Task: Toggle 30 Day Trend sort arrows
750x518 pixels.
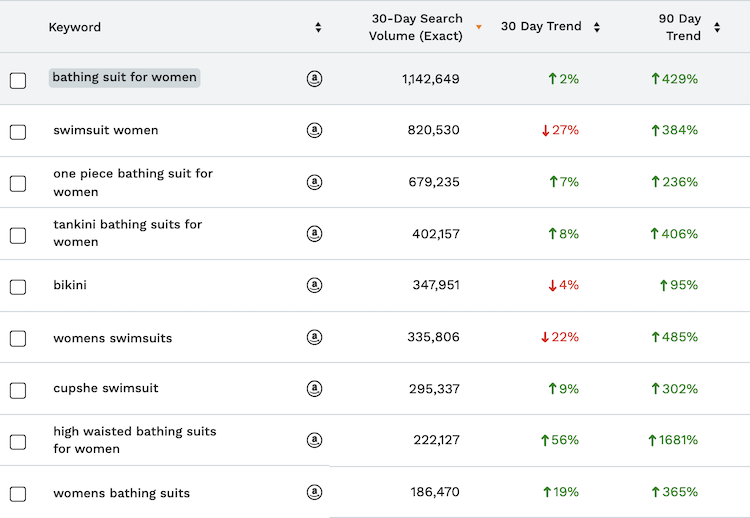Action: (x=597, y=27)
